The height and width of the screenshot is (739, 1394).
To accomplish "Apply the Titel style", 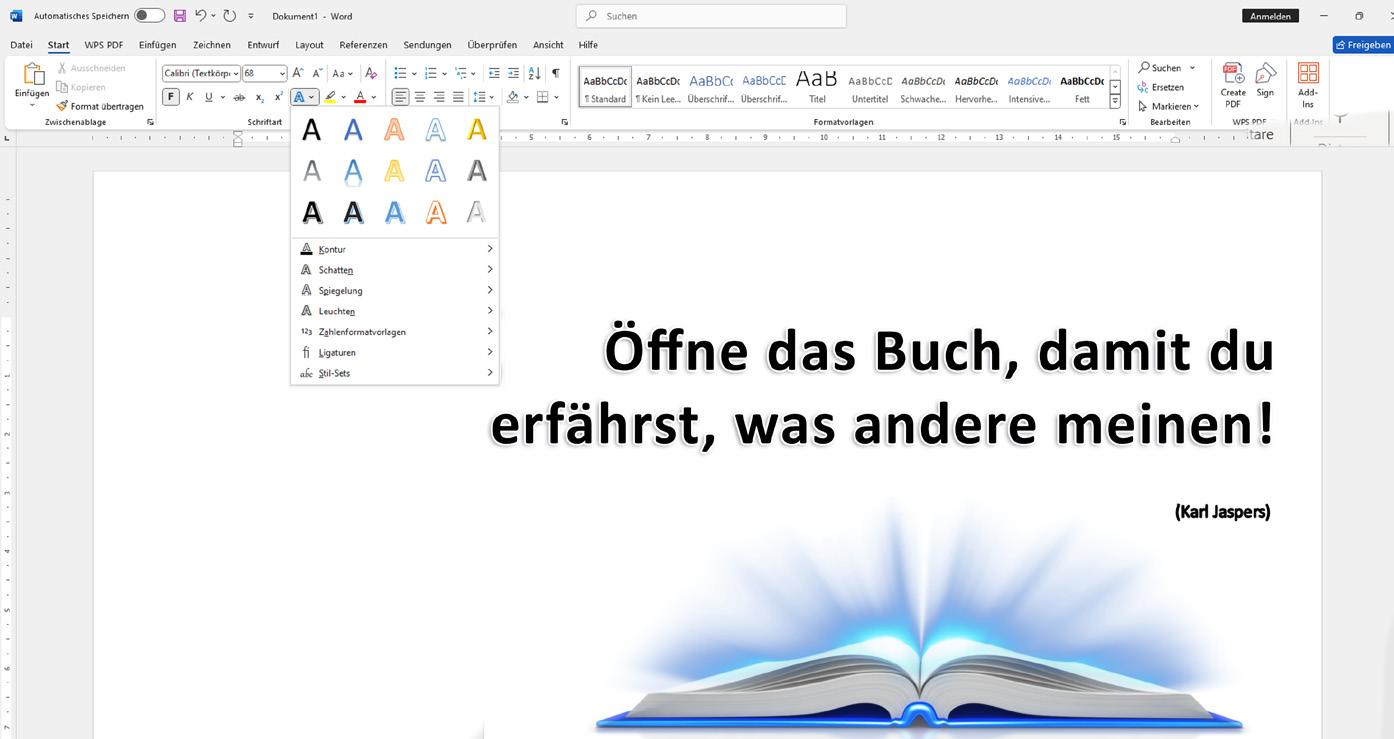I will point(817,87).
